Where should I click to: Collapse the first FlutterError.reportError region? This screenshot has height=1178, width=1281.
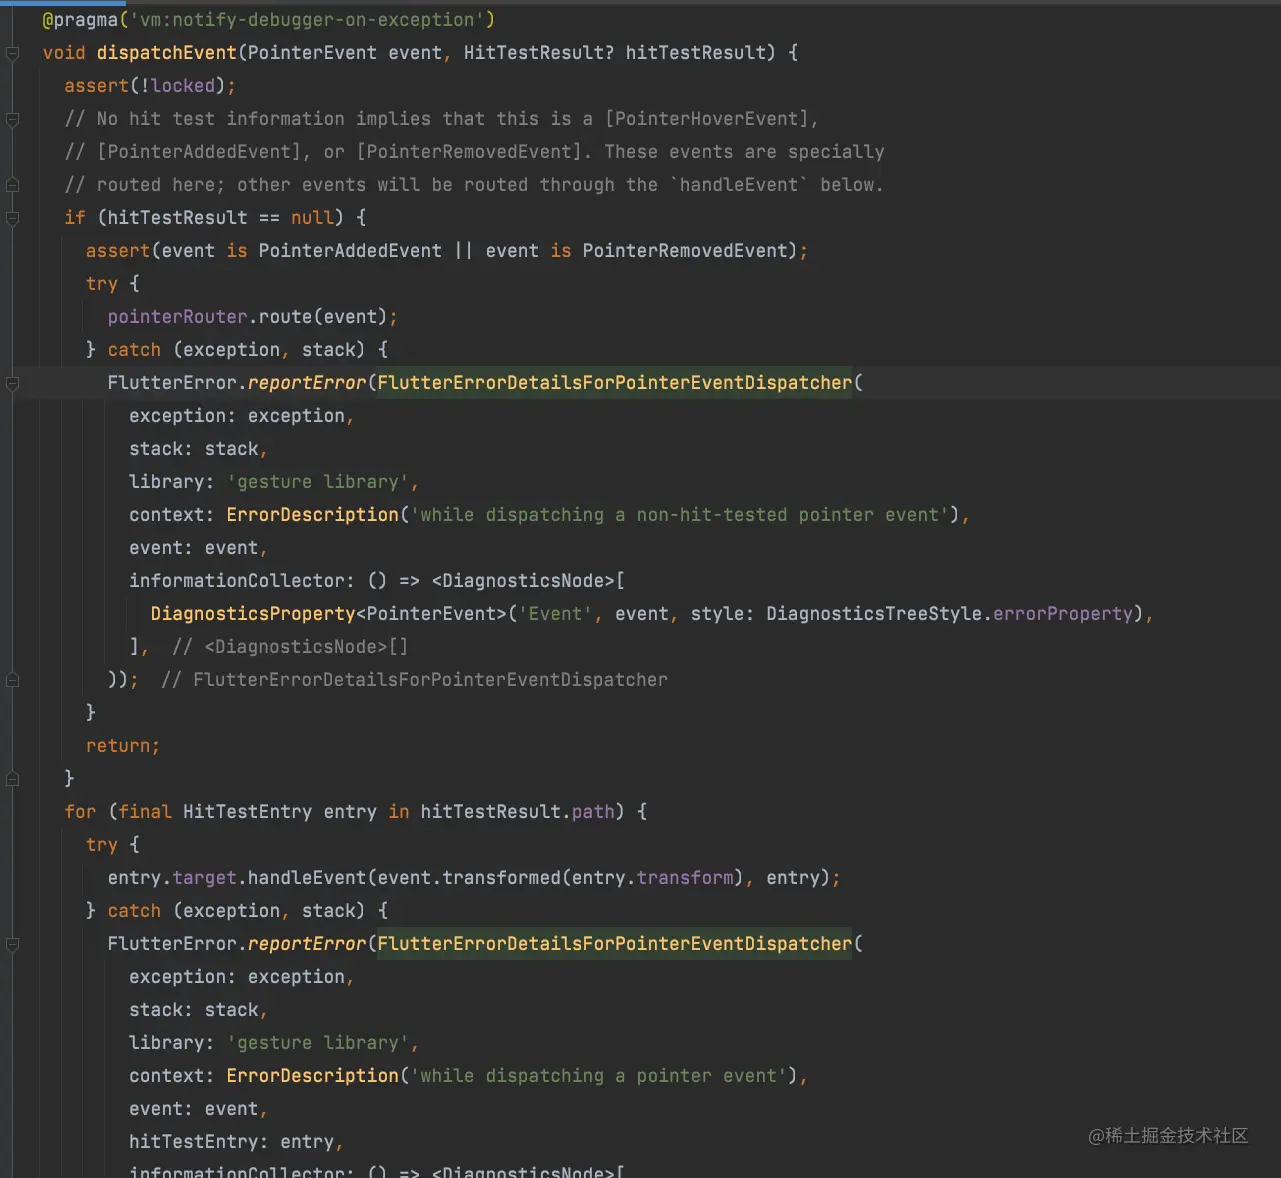13,382
